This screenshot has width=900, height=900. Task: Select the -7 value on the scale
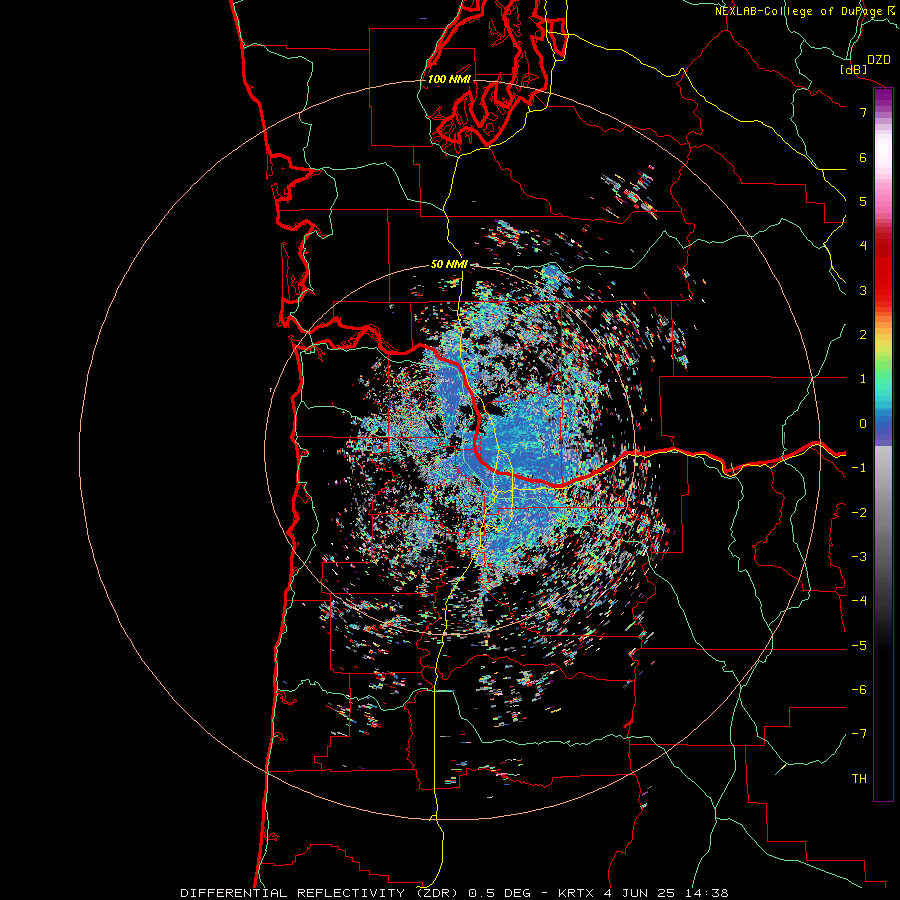click(x=859, y=734)
